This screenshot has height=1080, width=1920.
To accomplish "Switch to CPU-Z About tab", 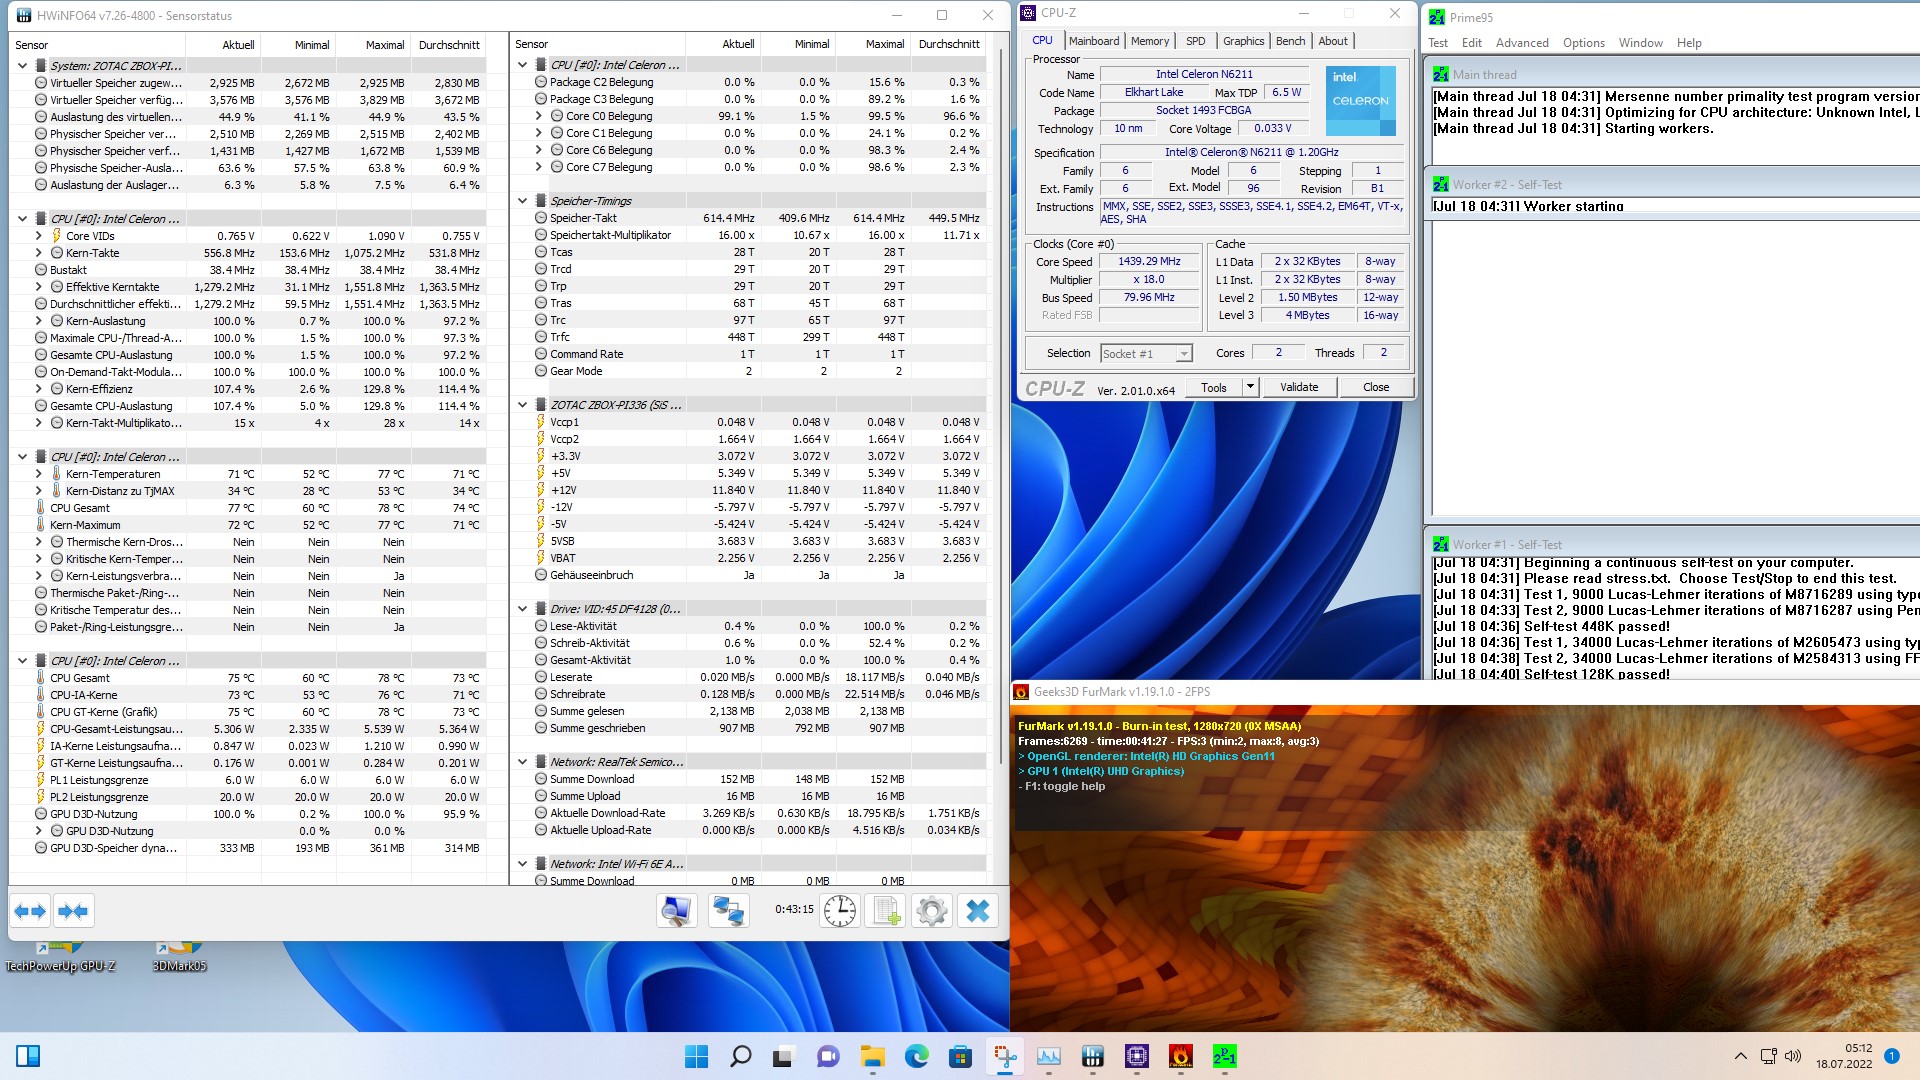I will click(x=1333, y=41).
